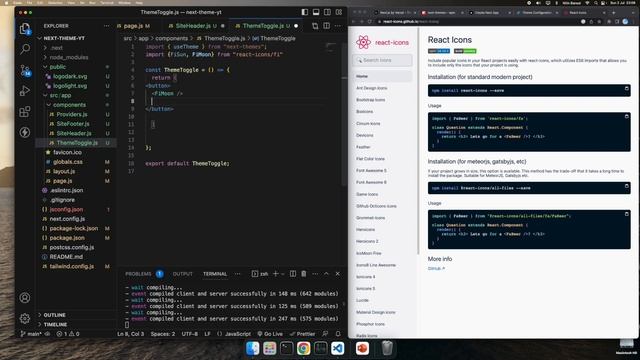640x360 pixels.
Task: Click the errors and warnings status indicator
Action: pos(68,334)
